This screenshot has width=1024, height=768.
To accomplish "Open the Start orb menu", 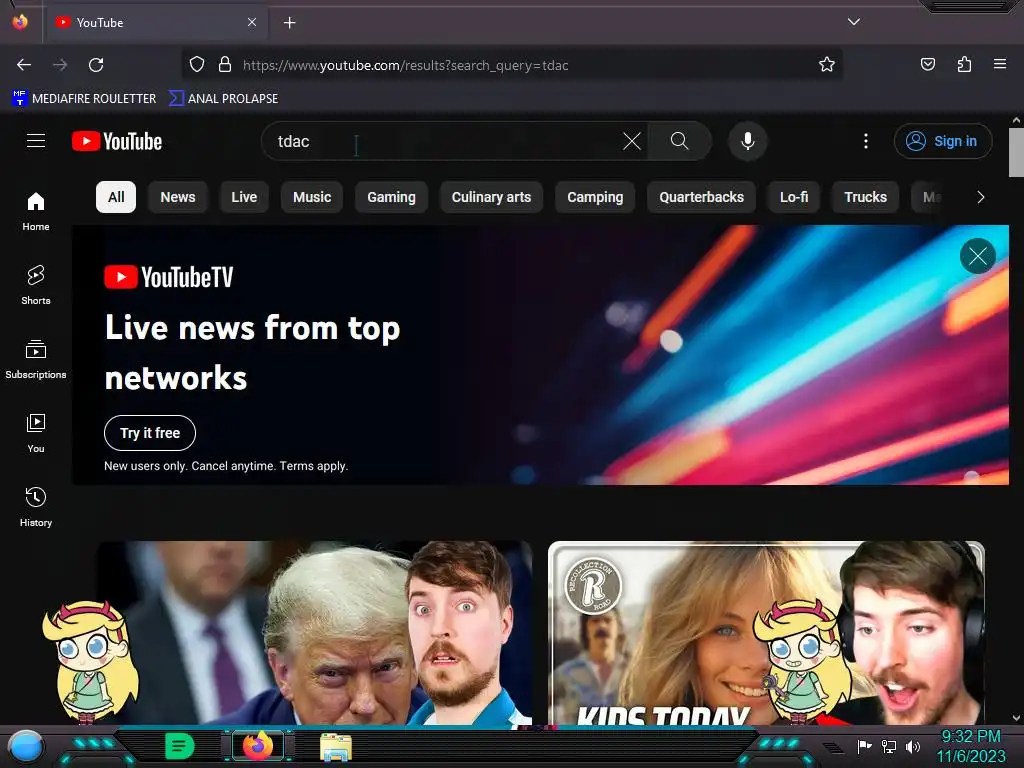I will [25, 748].
